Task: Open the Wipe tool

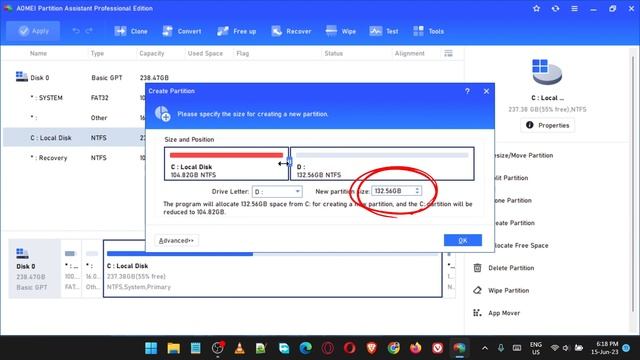Action: point(341,31)
